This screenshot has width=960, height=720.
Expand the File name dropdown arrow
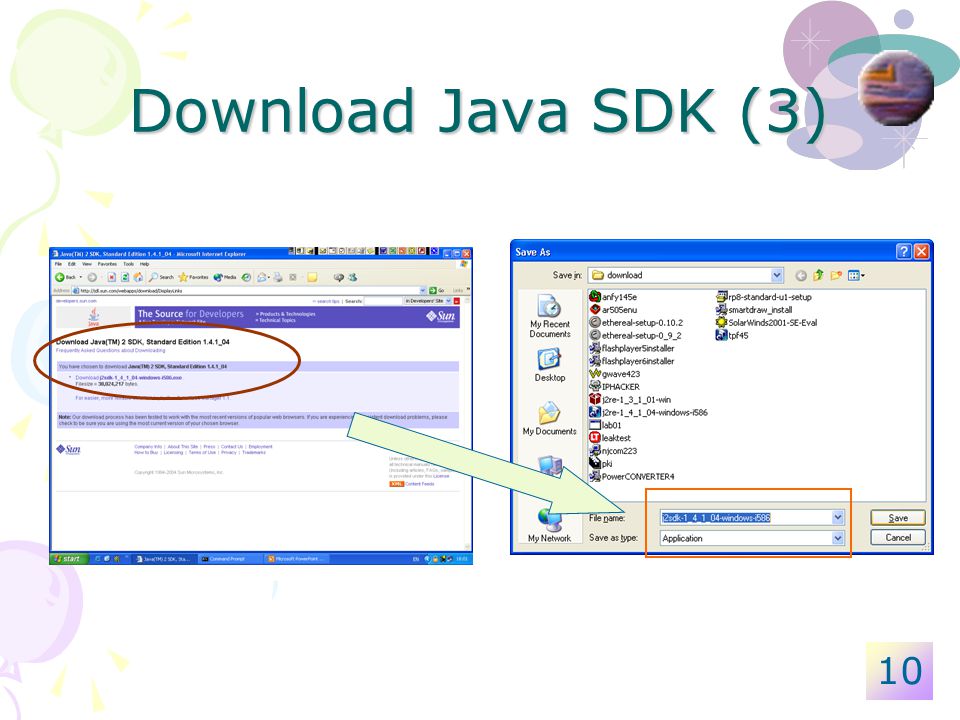click(838, 518)
